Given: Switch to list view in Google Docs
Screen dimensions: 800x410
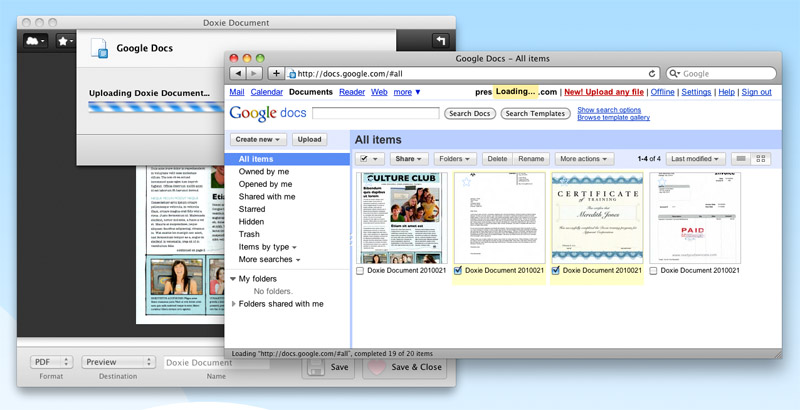Looking at the screenshot, I should [741, 159].
